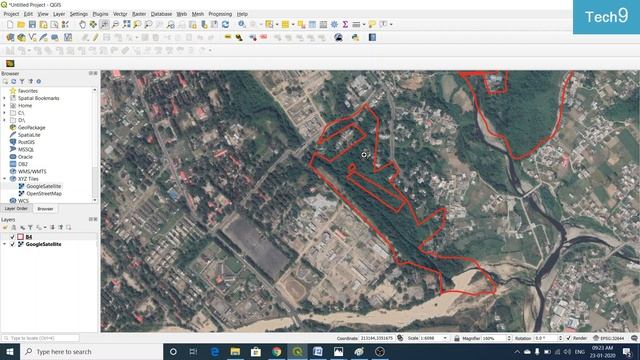Viewport: 640px width, 360px height.
Task: Open the Windows Start menu
Action: pos(10,352)
